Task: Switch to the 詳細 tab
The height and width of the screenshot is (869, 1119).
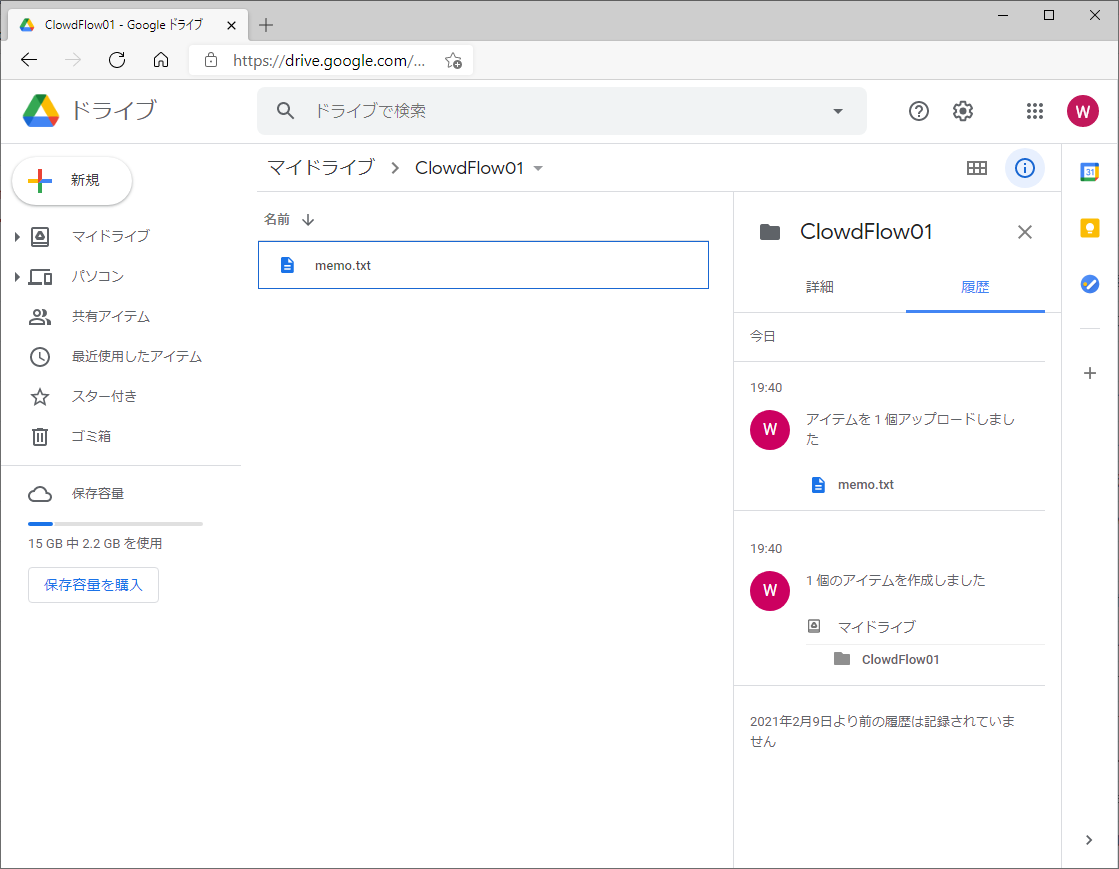Action: (819, 287)
